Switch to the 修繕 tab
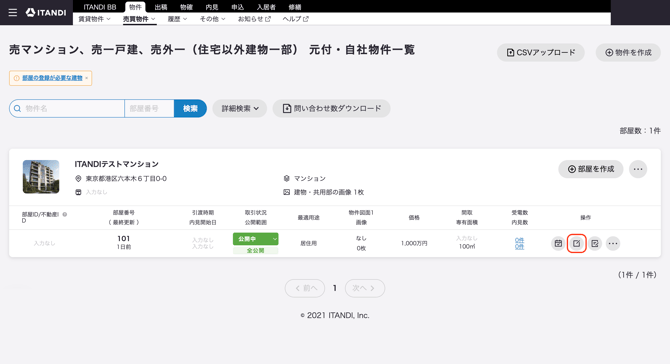The width and height of the screenshot is (670, 364). [295, 7]
